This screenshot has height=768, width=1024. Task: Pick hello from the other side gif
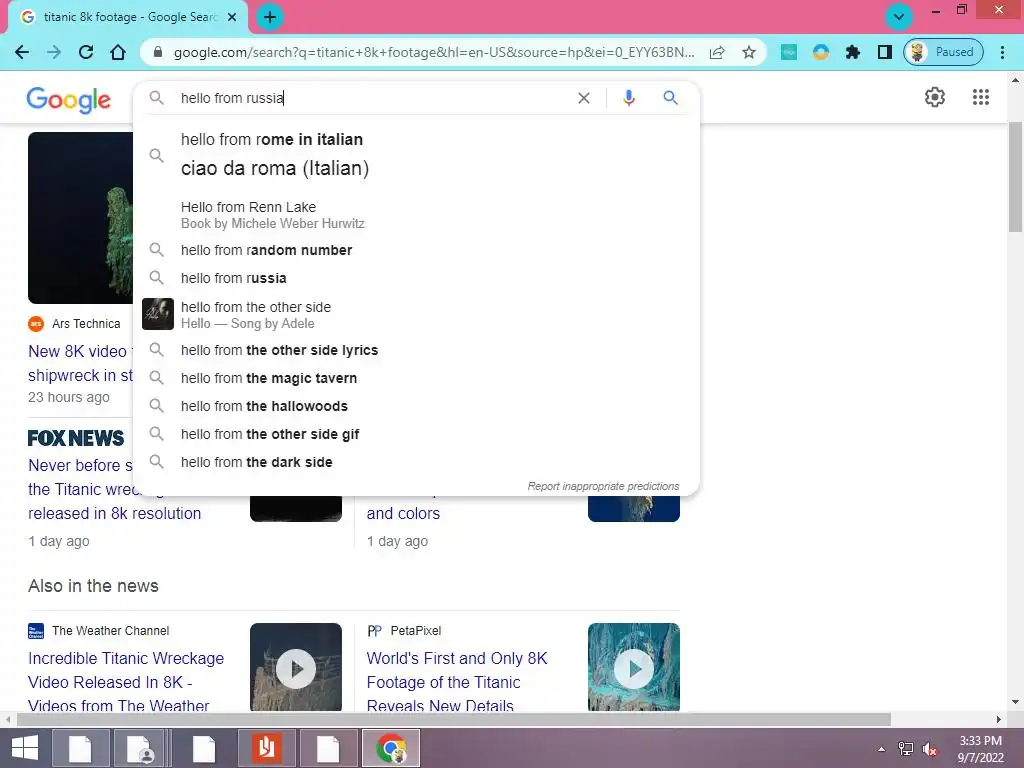click(417, 434)
